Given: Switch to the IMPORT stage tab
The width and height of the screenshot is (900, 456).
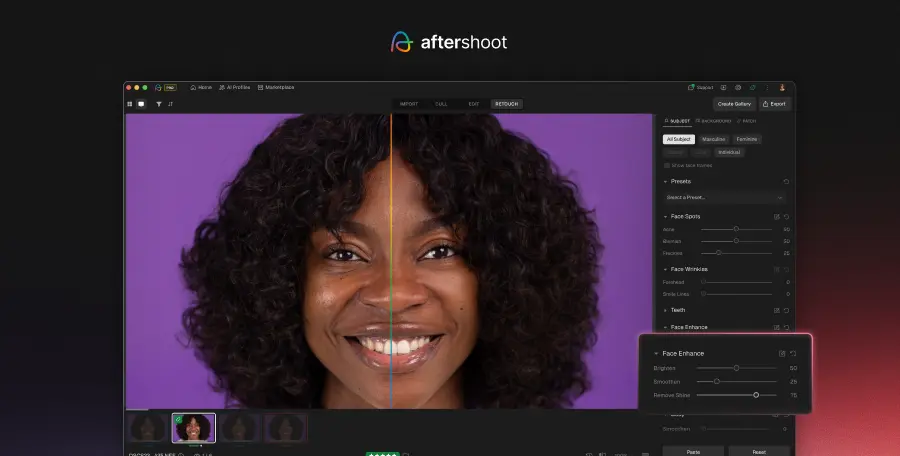Looking at the screenshot, I should (409, 104).
